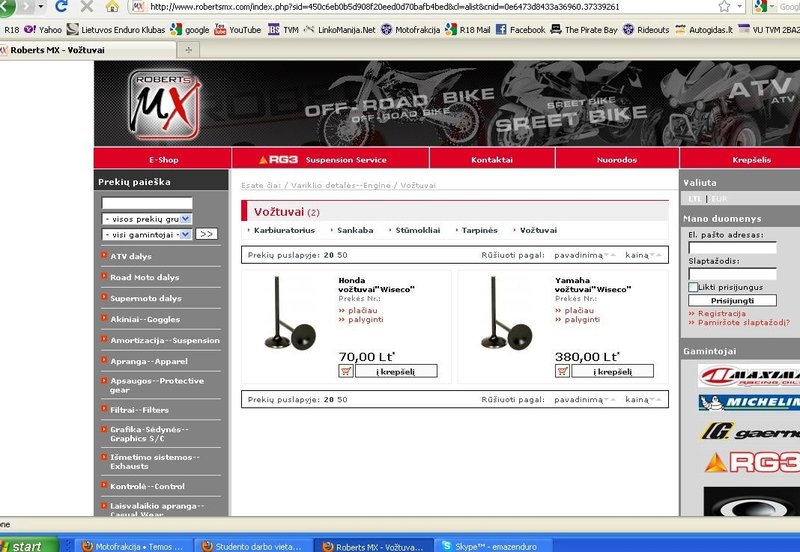The width and height of the screenshot is (800, 552).
Task: Click the RG3 manufacturer logo
Action: pos(752,463)
